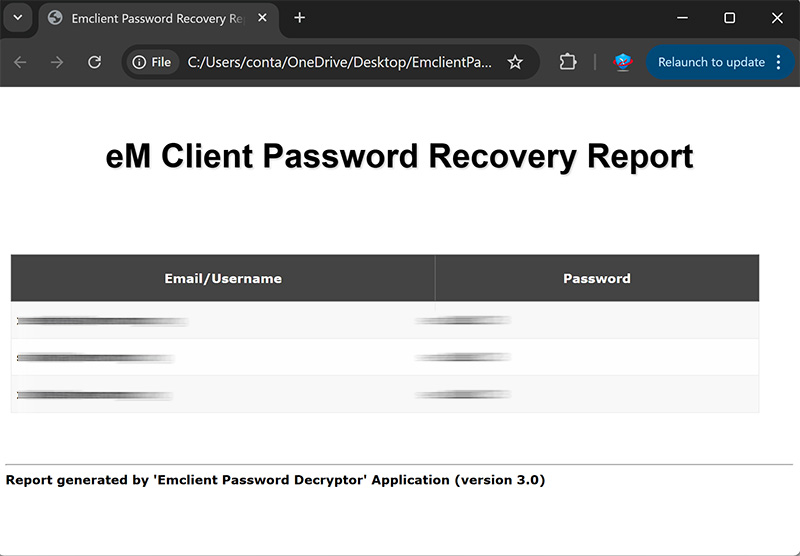Open Chrome's three-dot menu

(779, 62)
